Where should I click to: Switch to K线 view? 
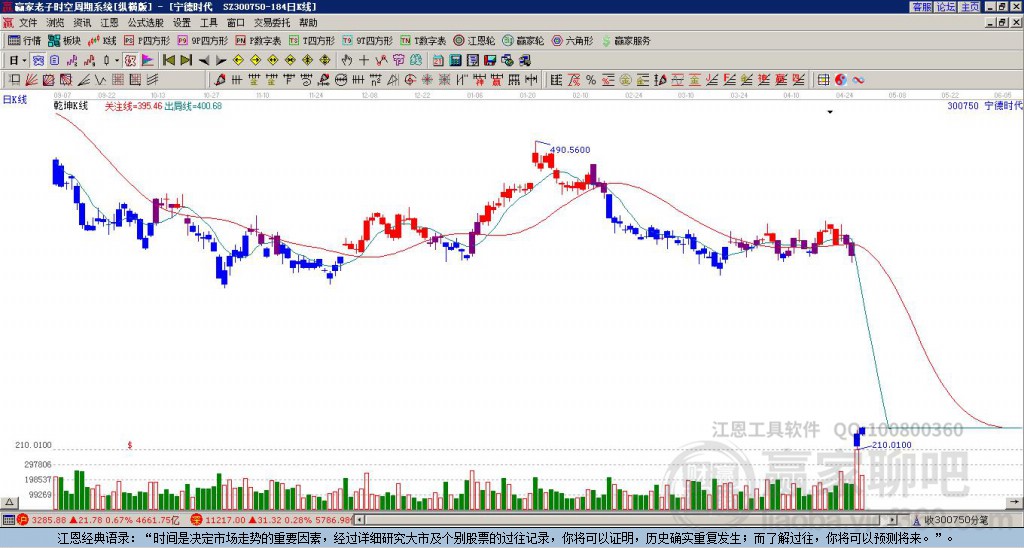coord(102,40)
